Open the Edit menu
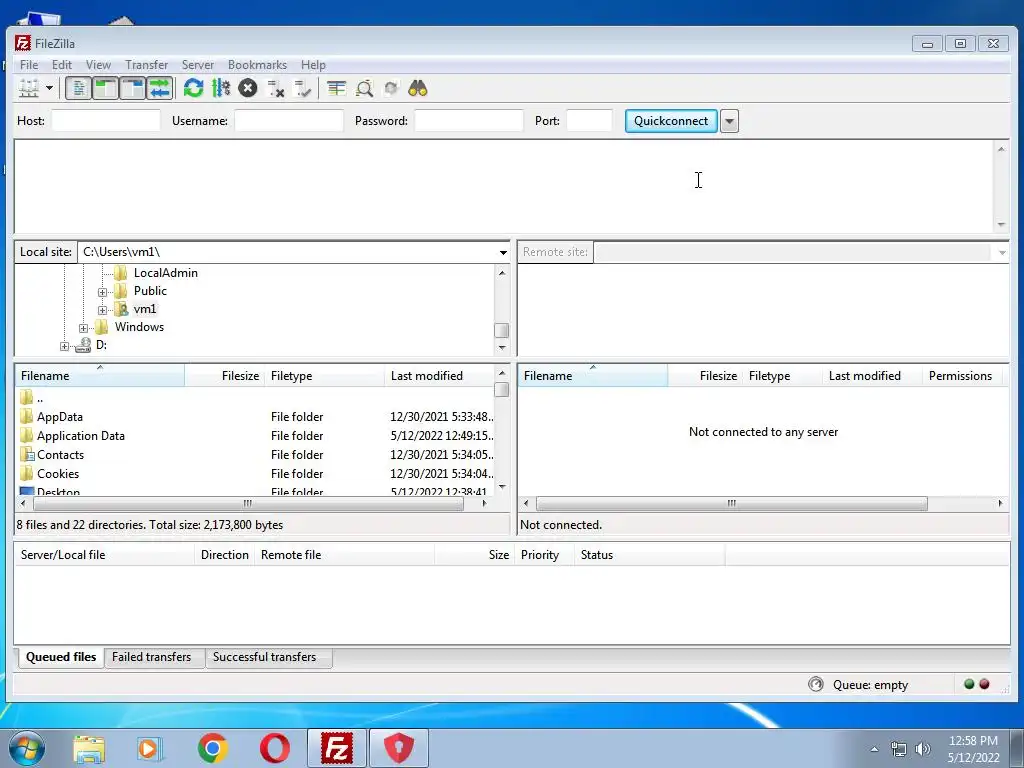 point(62,65)
